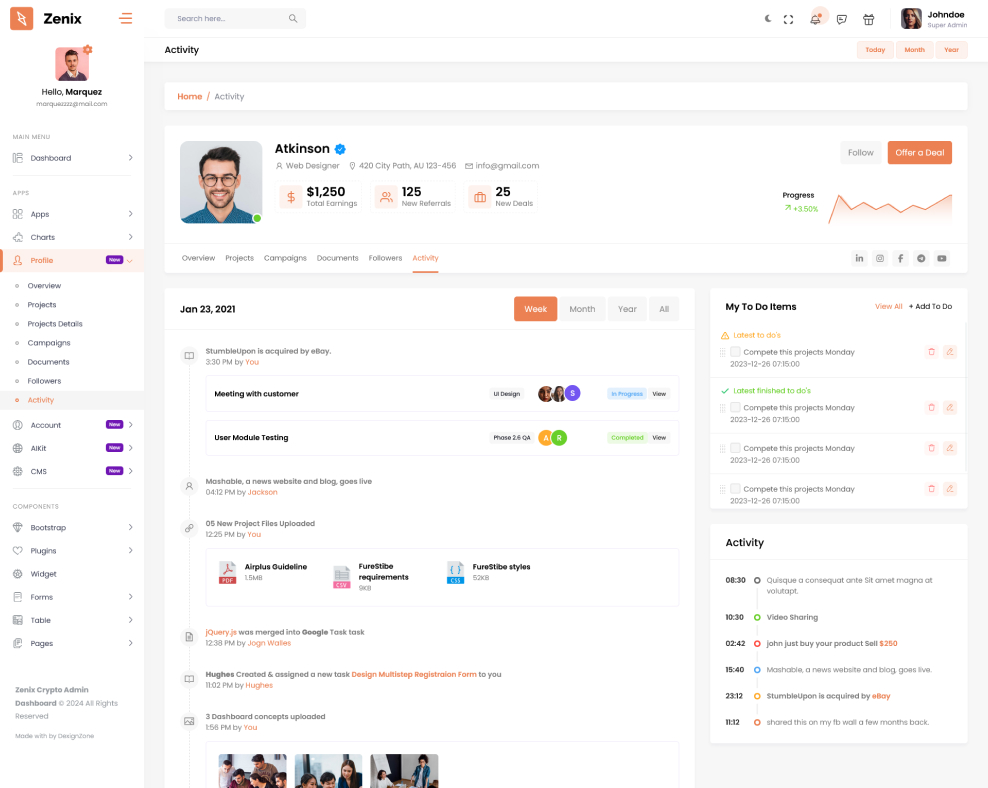Screen dimensions: 988x788
Task: Open Atkinson's YouTube channel icon
Action: pos(941,258)
